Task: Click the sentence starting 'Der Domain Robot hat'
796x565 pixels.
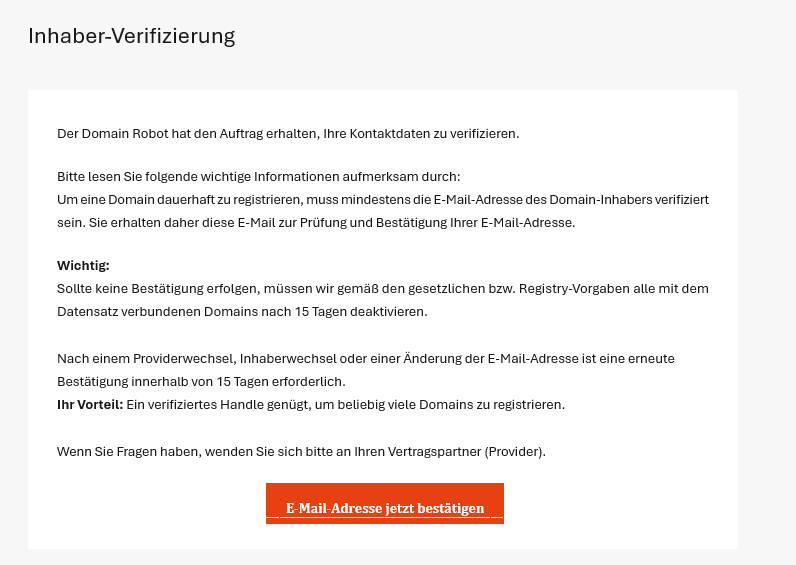Action: click(x=288, y=134)
